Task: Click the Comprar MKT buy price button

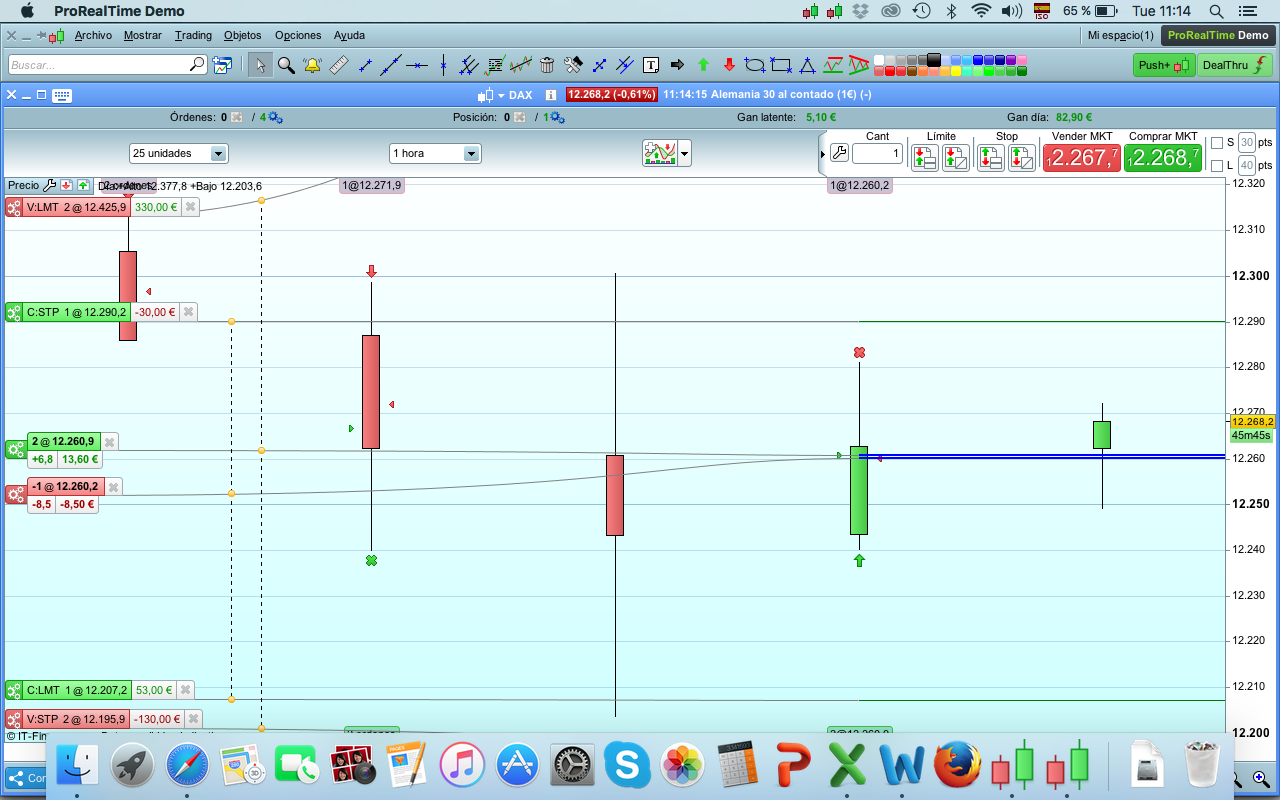Action: 1163,157
